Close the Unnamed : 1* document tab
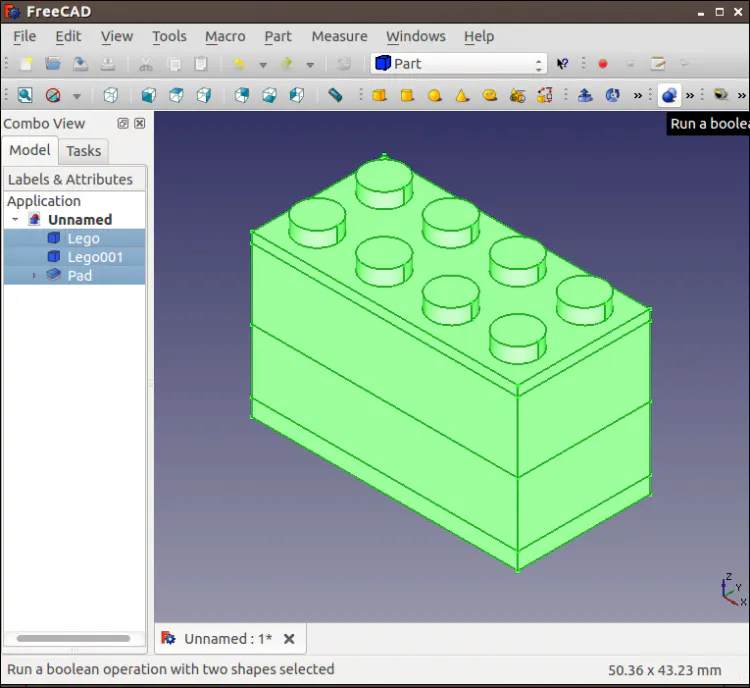750x688 pixels. [289, 639]
